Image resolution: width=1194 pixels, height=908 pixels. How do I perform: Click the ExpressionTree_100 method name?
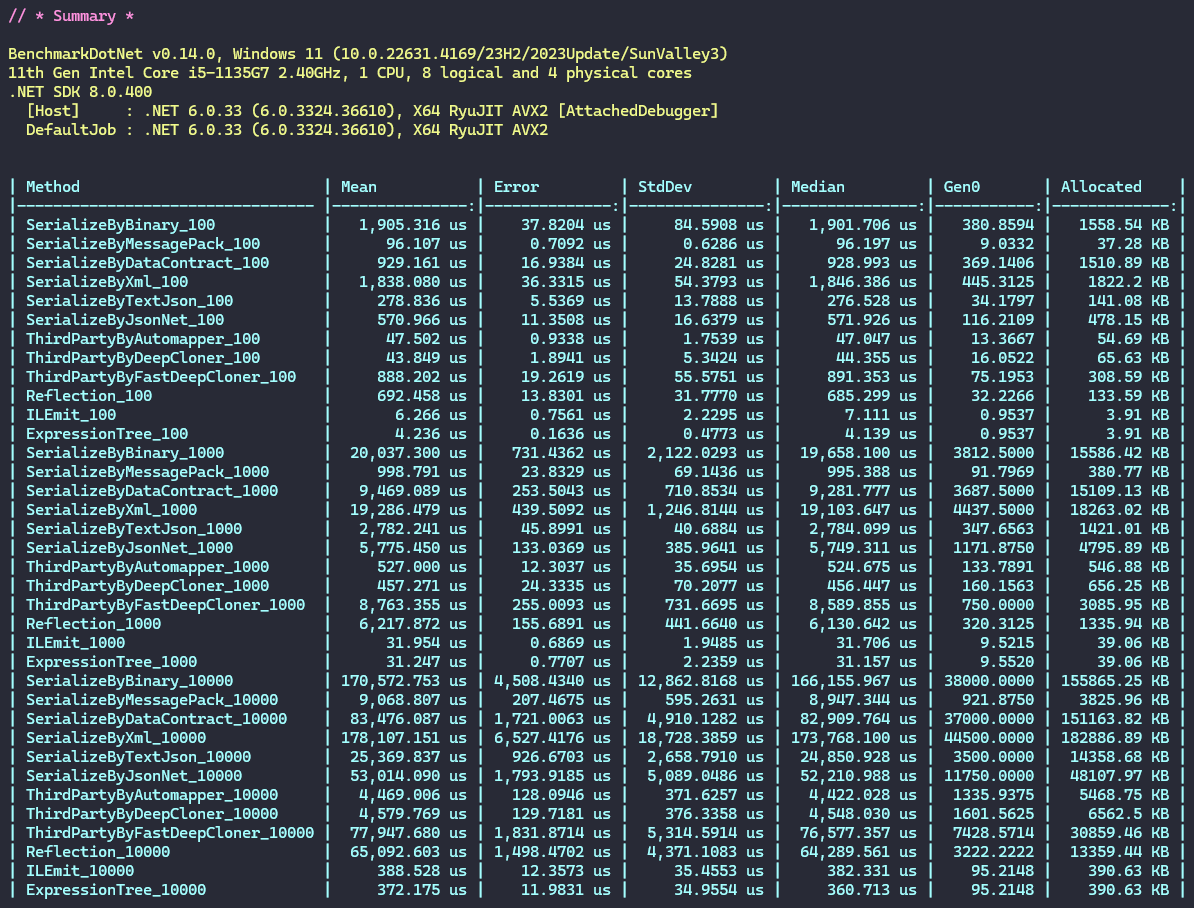pos(107,434)
